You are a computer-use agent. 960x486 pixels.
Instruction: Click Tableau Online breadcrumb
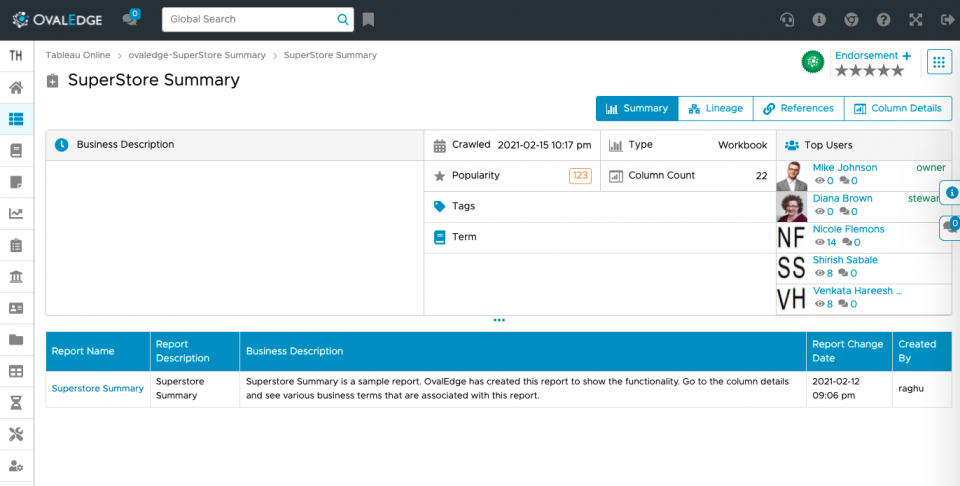pyautogui.click(x=78, y=55)
